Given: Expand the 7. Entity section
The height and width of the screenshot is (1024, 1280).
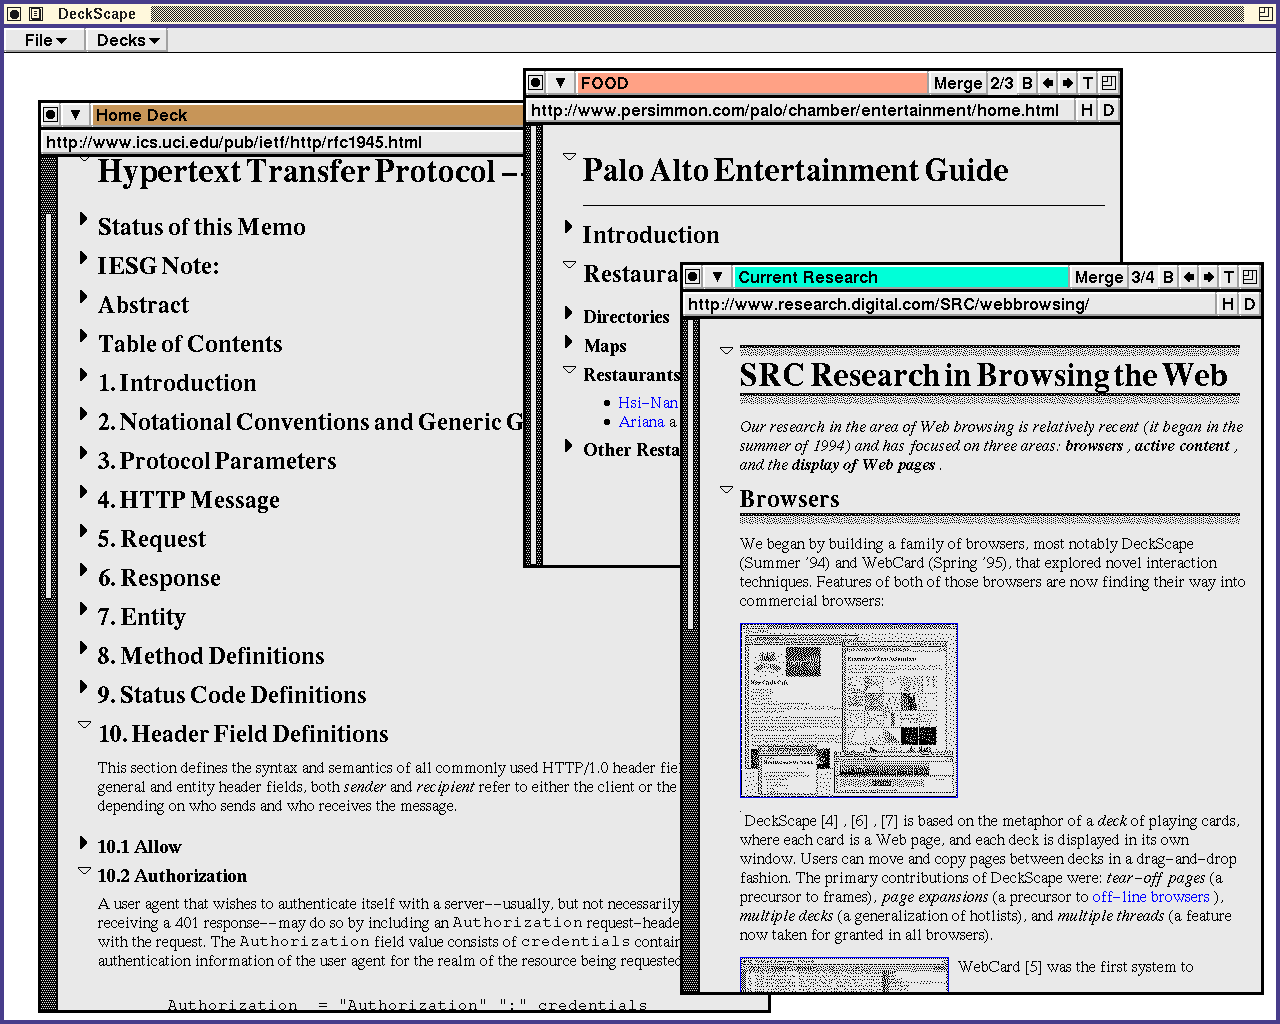Looking at the screenshot, I should (84, 609).
